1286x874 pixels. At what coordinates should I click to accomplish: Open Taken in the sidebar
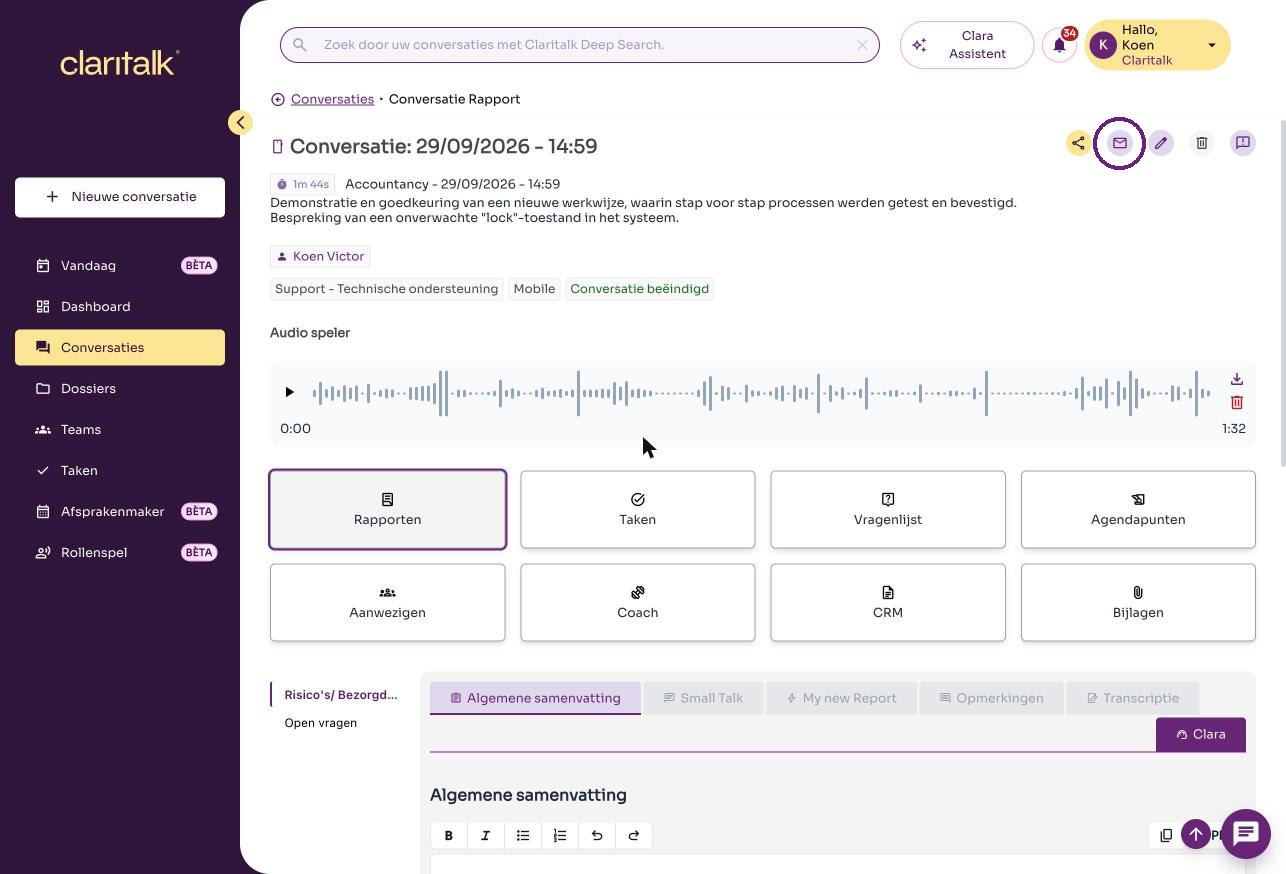point(120,471)
